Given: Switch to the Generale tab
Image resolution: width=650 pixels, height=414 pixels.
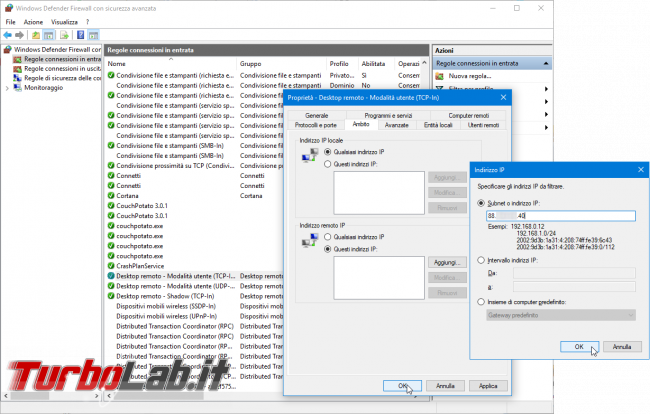Looking at the screenshot, I should point(317,116).
